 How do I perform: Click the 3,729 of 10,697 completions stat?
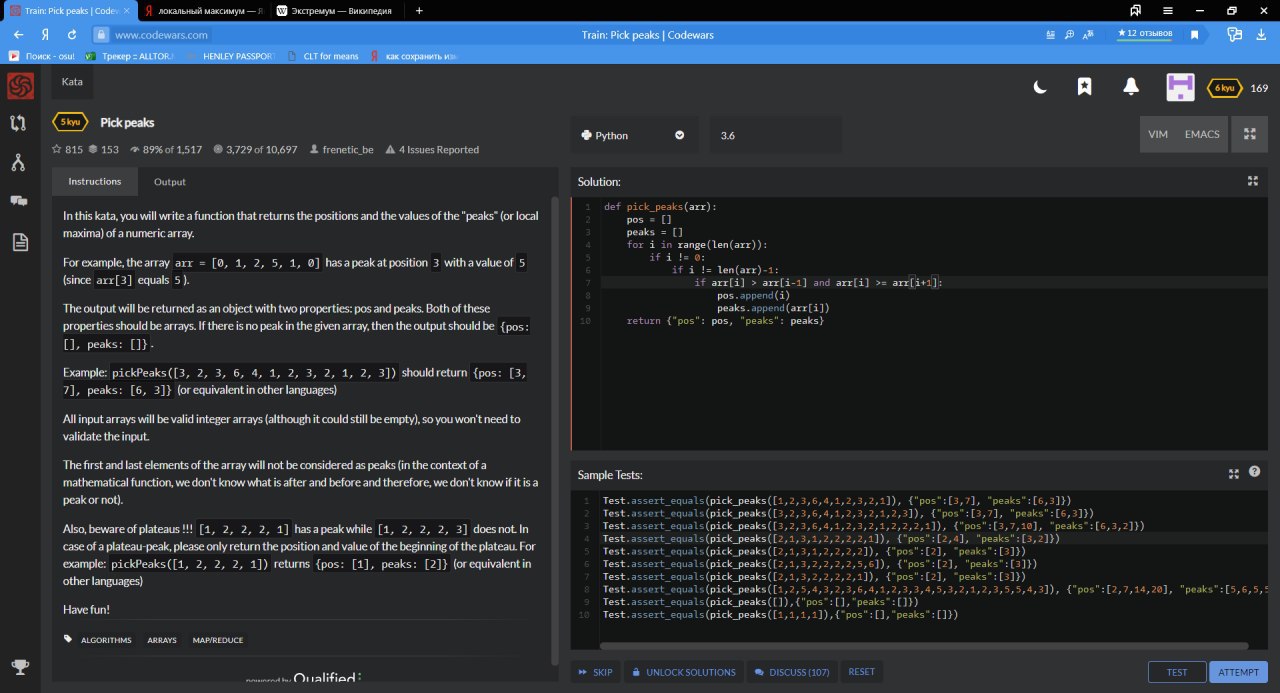coord(255,150)
